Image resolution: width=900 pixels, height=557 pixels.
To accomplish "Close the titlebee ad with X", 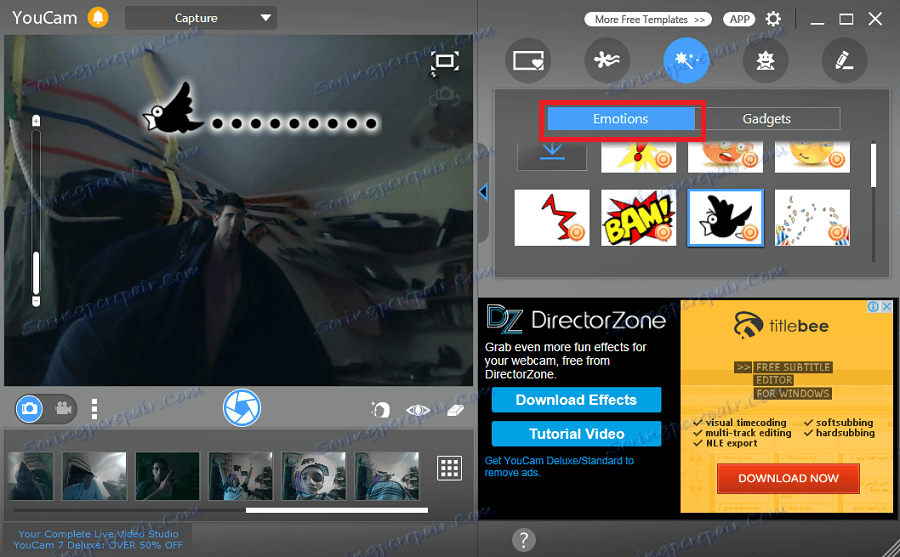I will point(887,307).
